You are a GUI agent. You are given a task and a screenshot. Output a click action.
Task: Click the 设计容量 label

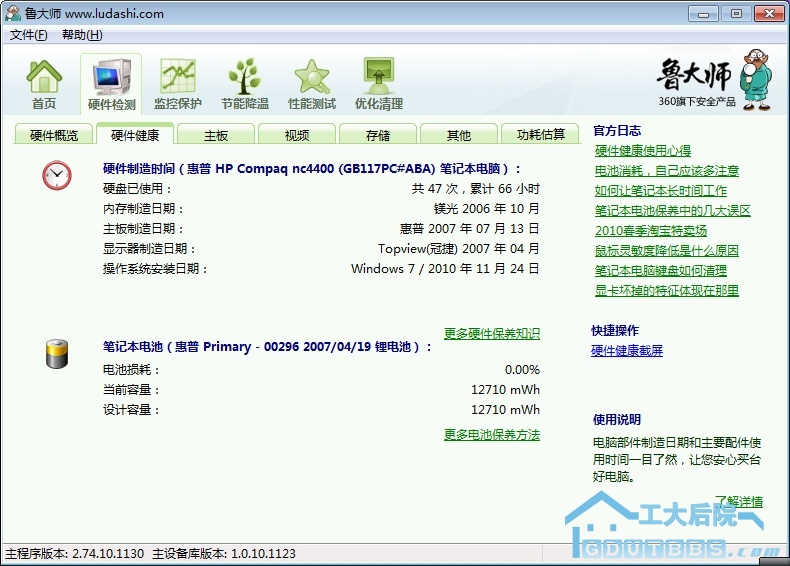pyautogui.click(x=131, y=409)
